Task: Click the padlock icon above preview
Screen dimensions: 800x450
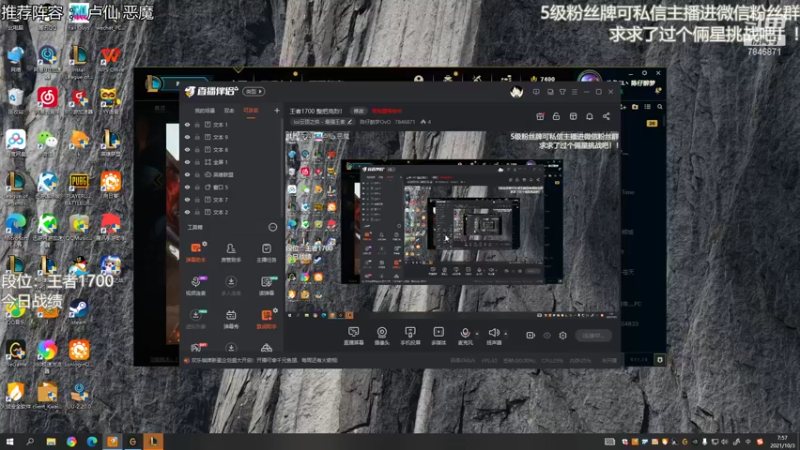Action: tap(556, 116)
